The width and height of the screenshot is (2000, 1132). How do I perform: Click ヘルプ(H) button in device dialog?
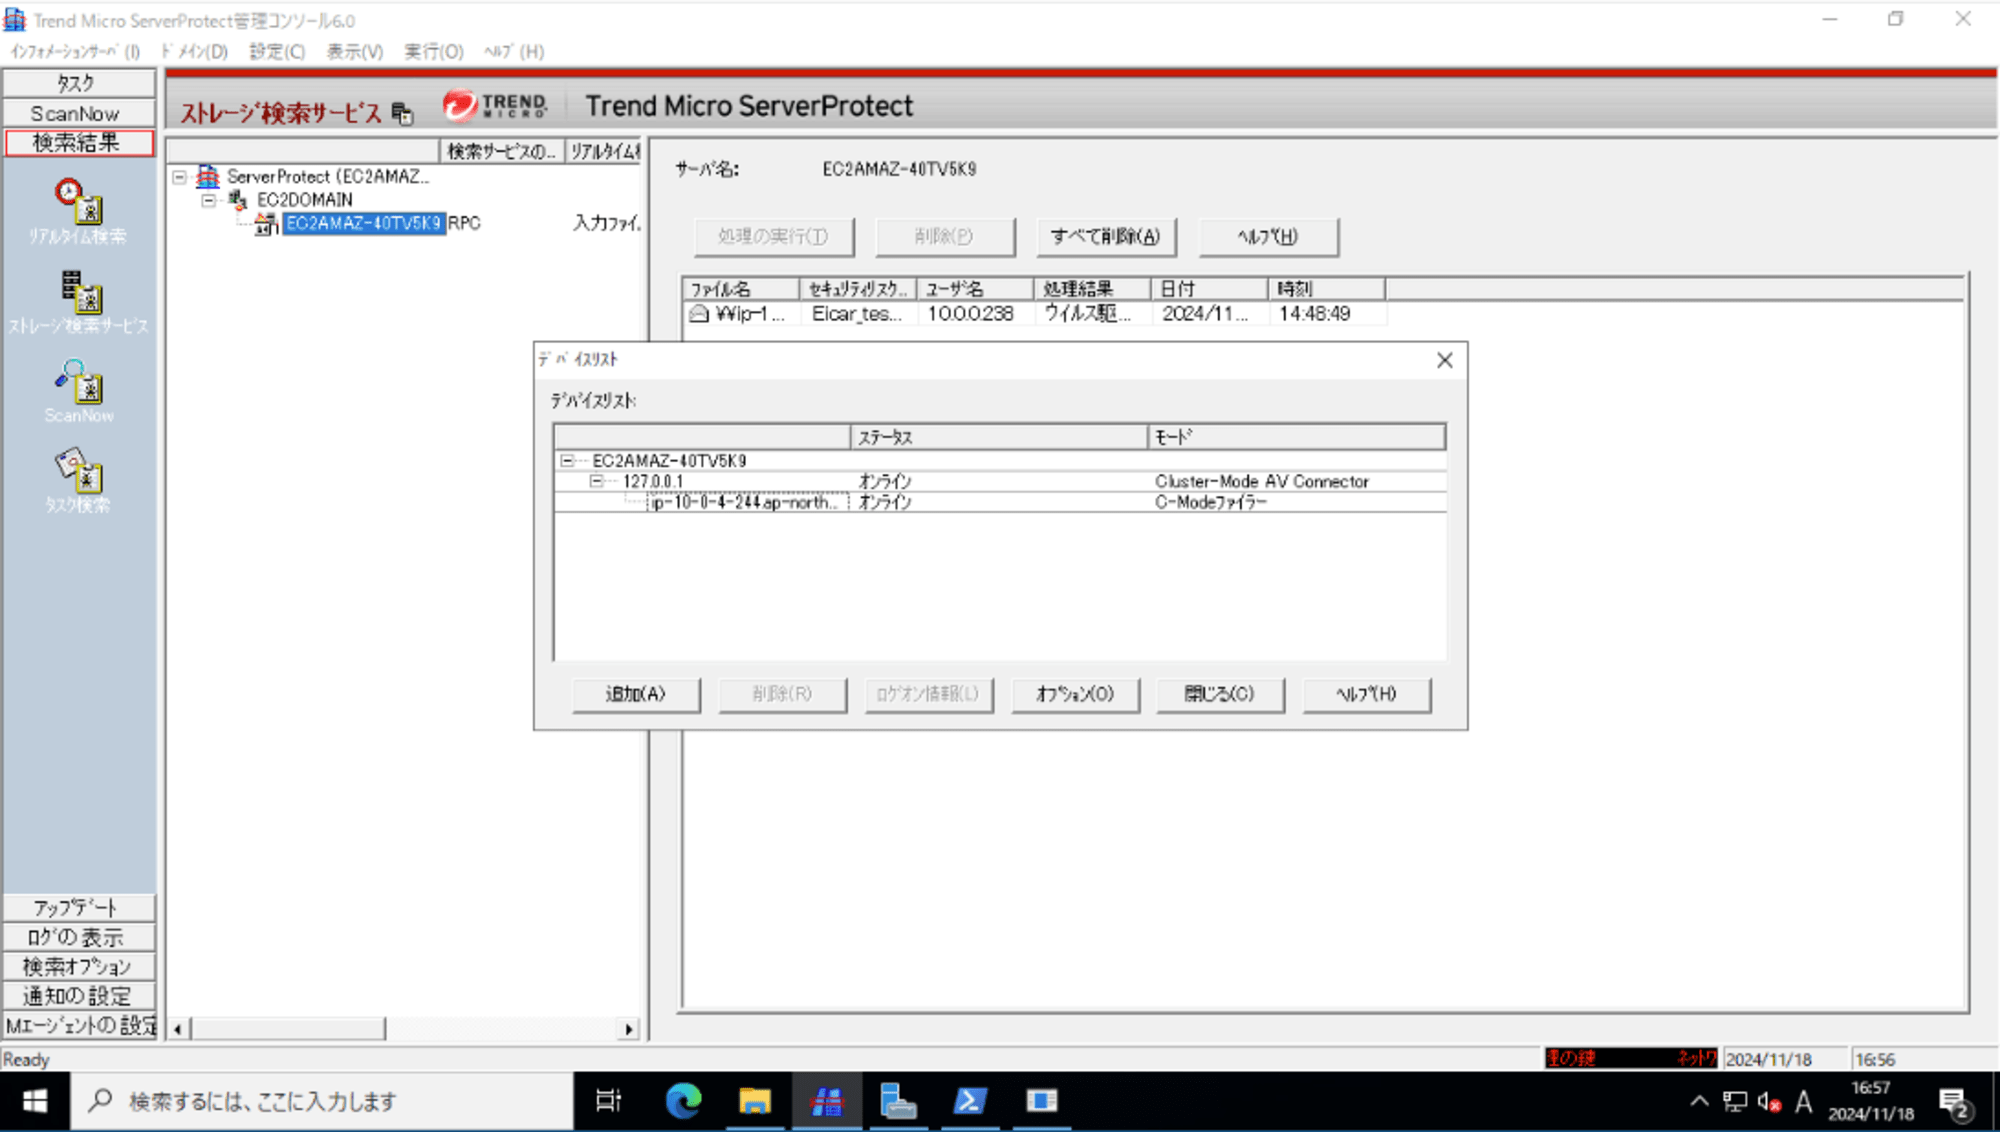pos(1367,694)
